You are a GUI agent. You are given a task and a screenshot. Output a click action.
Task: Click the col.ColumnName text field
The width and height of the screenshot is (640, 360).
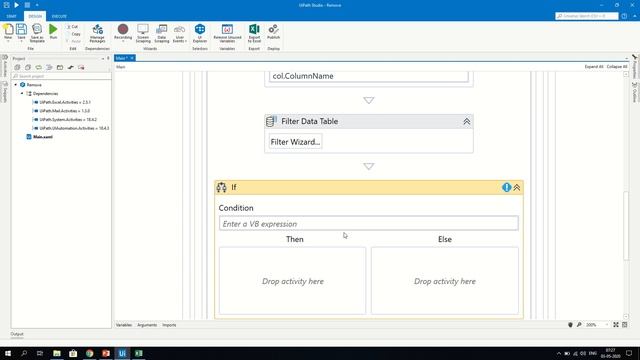[369, 76]
